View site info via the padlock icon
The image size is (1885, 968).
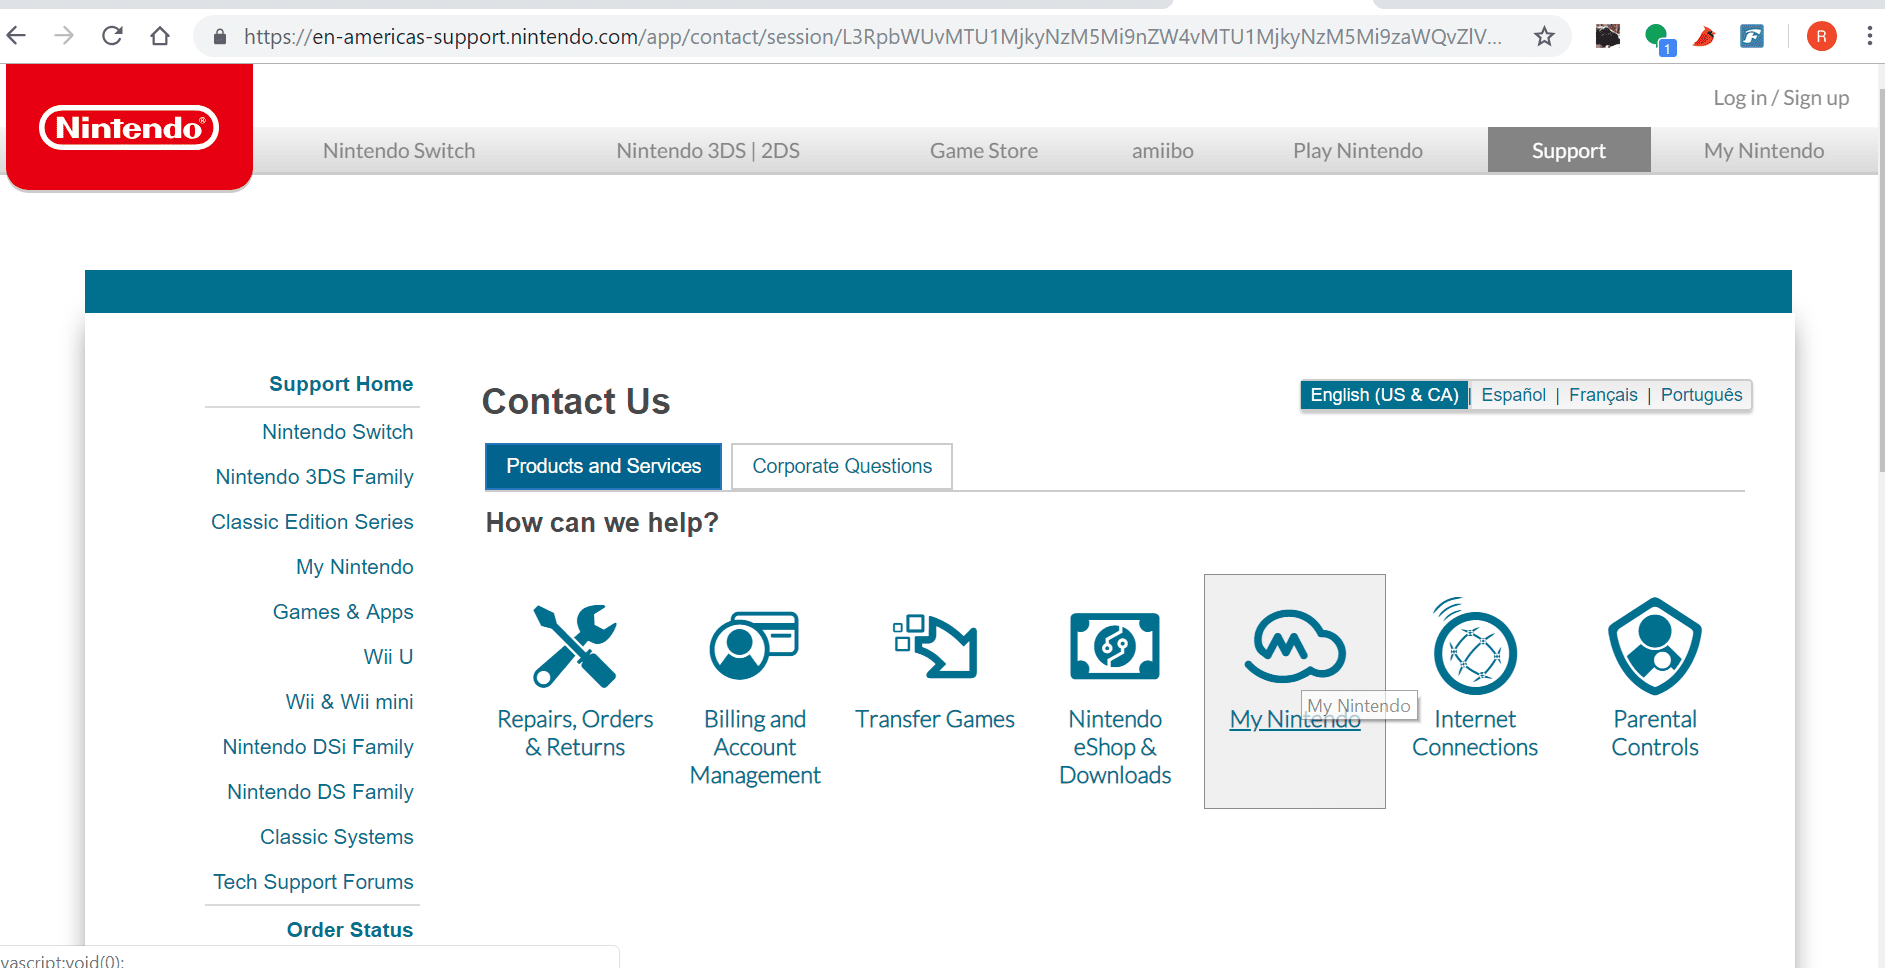coord(220,37)
